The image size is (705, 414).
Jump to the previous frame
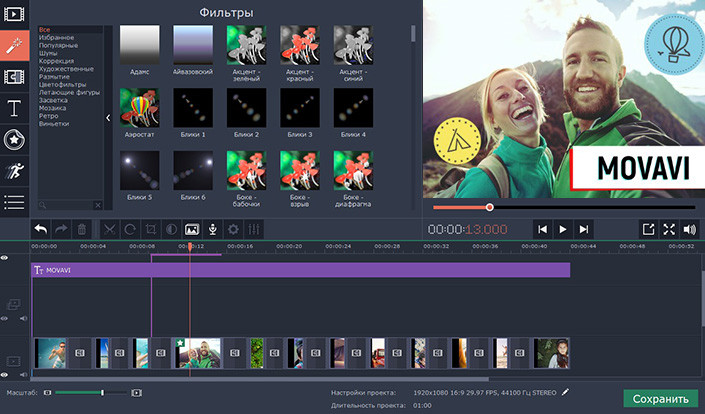tap(543, 229)
